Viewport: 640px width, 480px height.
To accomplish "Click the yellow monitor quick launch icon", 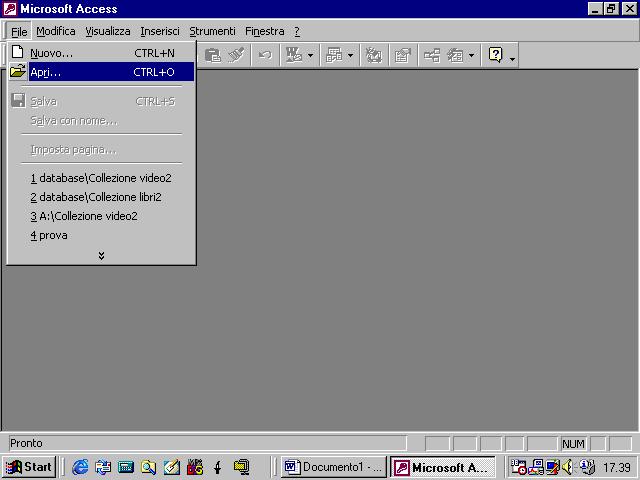I will coord(242,467).
